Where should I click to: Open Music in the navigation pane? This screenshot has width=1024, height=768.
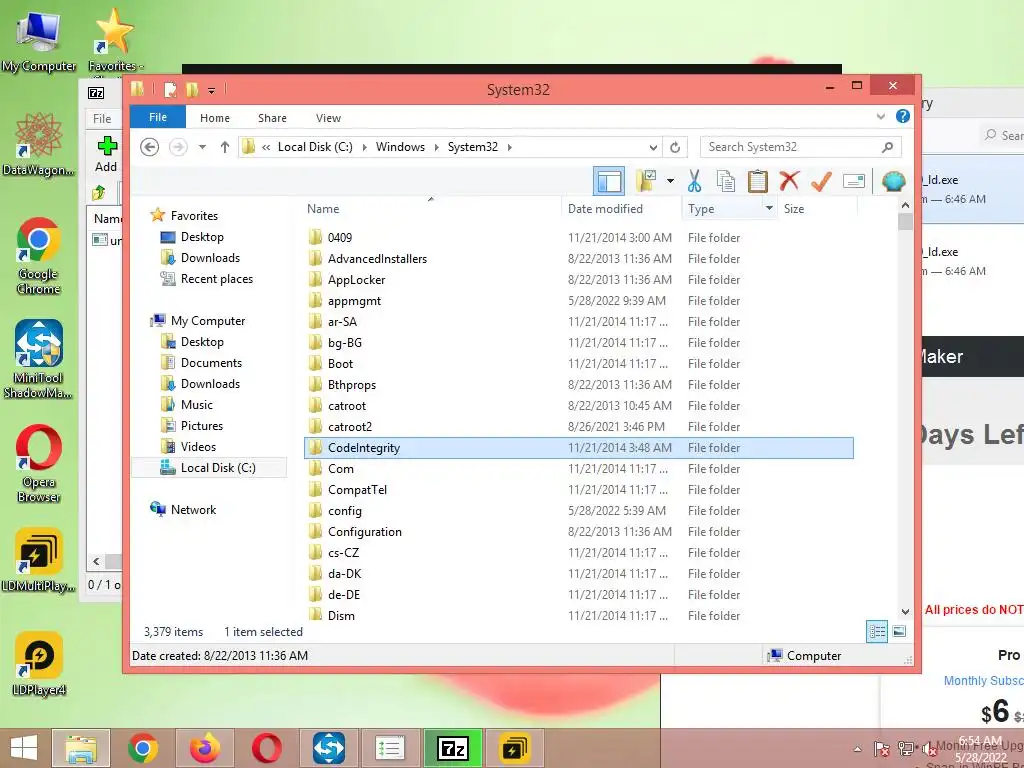[197, 405]
